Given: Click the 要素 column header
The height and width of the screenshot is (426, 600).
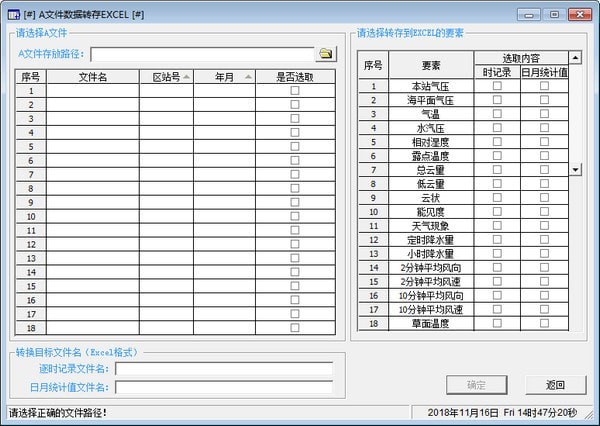Looking at the screenshot, I should (x=431, y=65).
